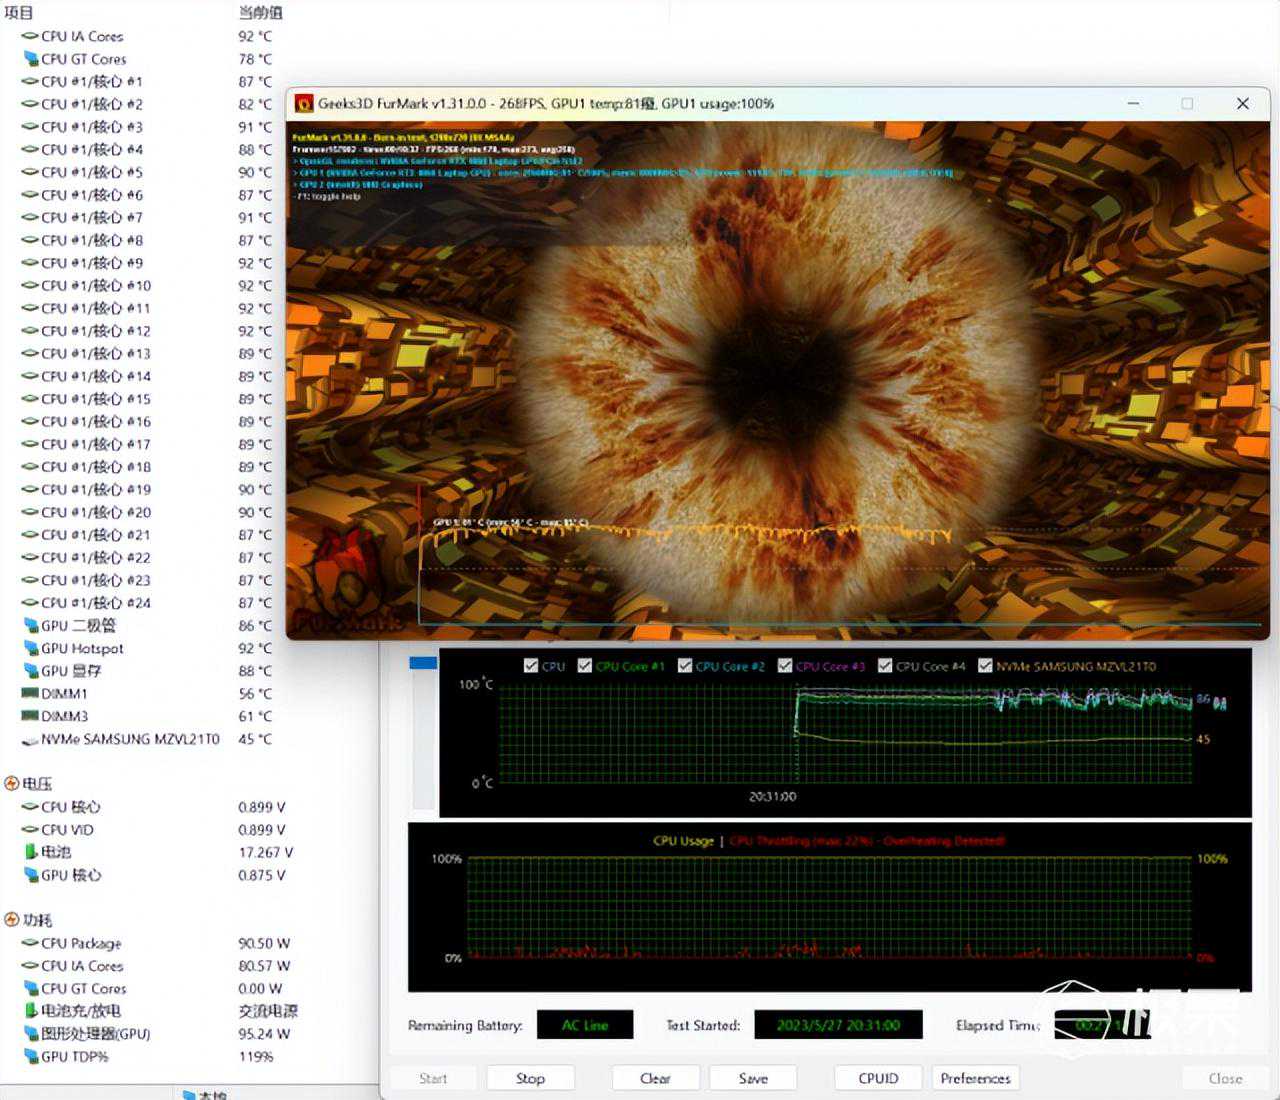Click the 功耗 power section icon
This screenshot has height=1100, width=1280.
(x=12, y=920)
